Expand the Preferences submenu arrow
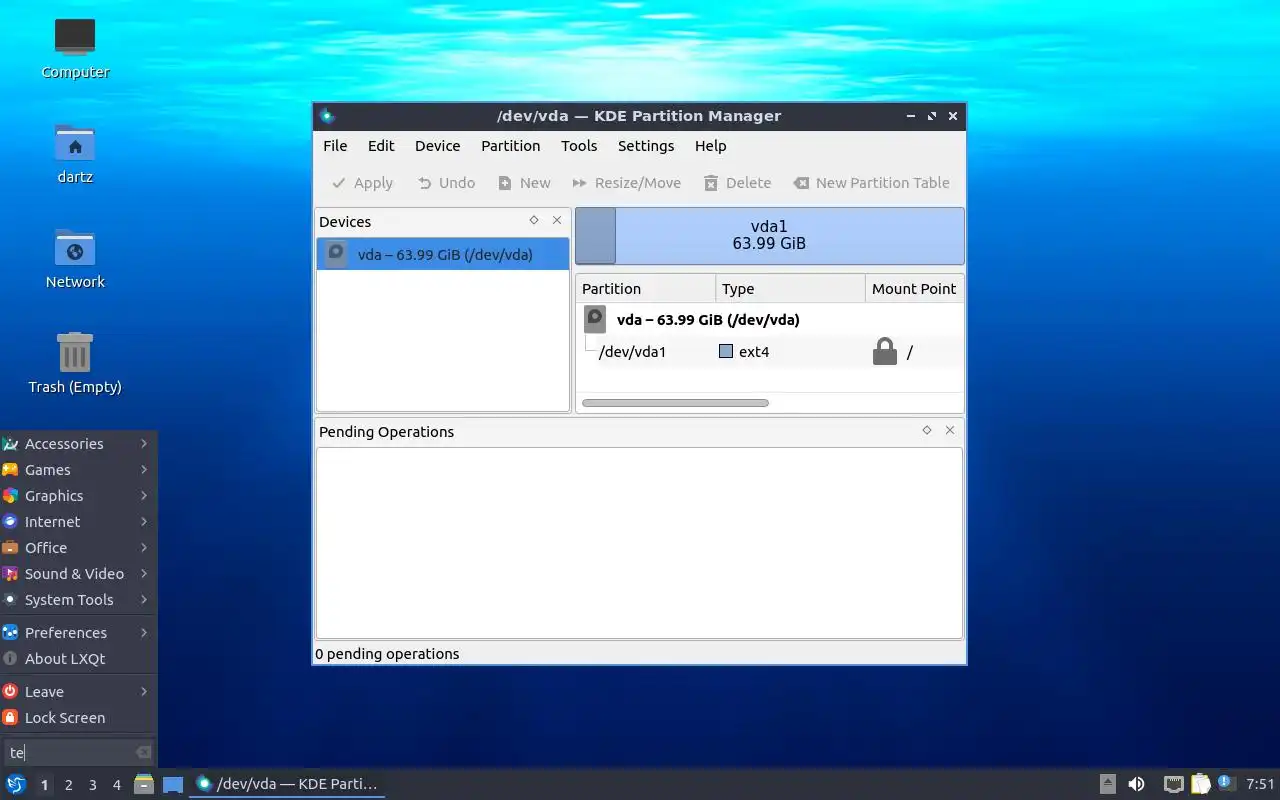 [x=145, y=633]
